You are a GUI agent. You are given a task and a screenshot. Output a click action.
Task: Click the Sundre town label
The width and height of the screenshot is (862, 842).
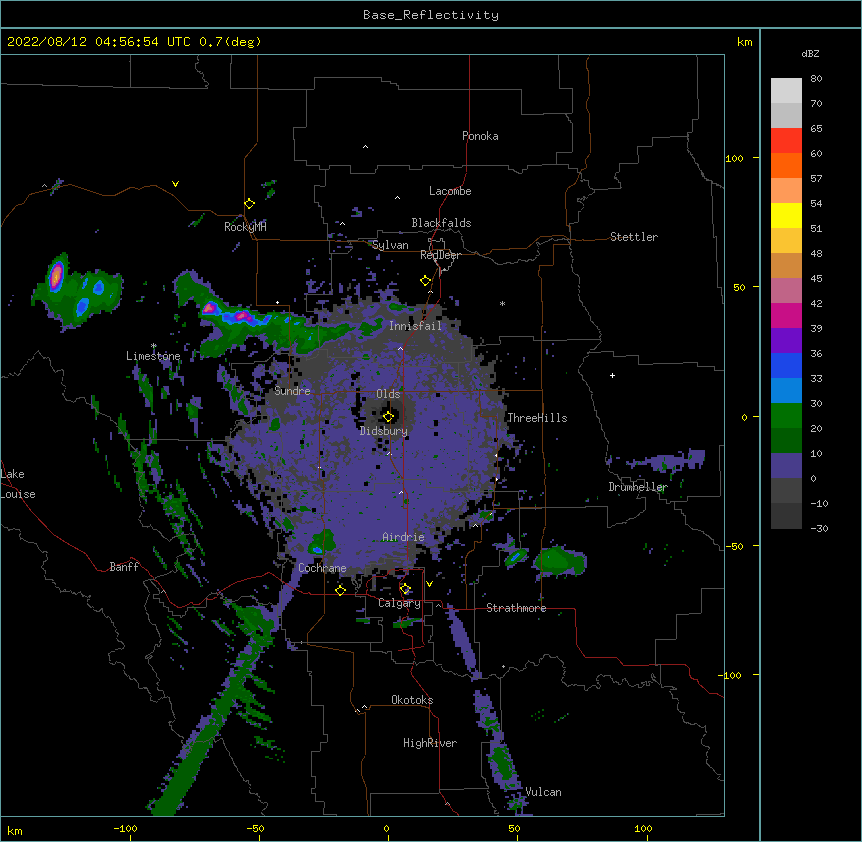point(292,391)
